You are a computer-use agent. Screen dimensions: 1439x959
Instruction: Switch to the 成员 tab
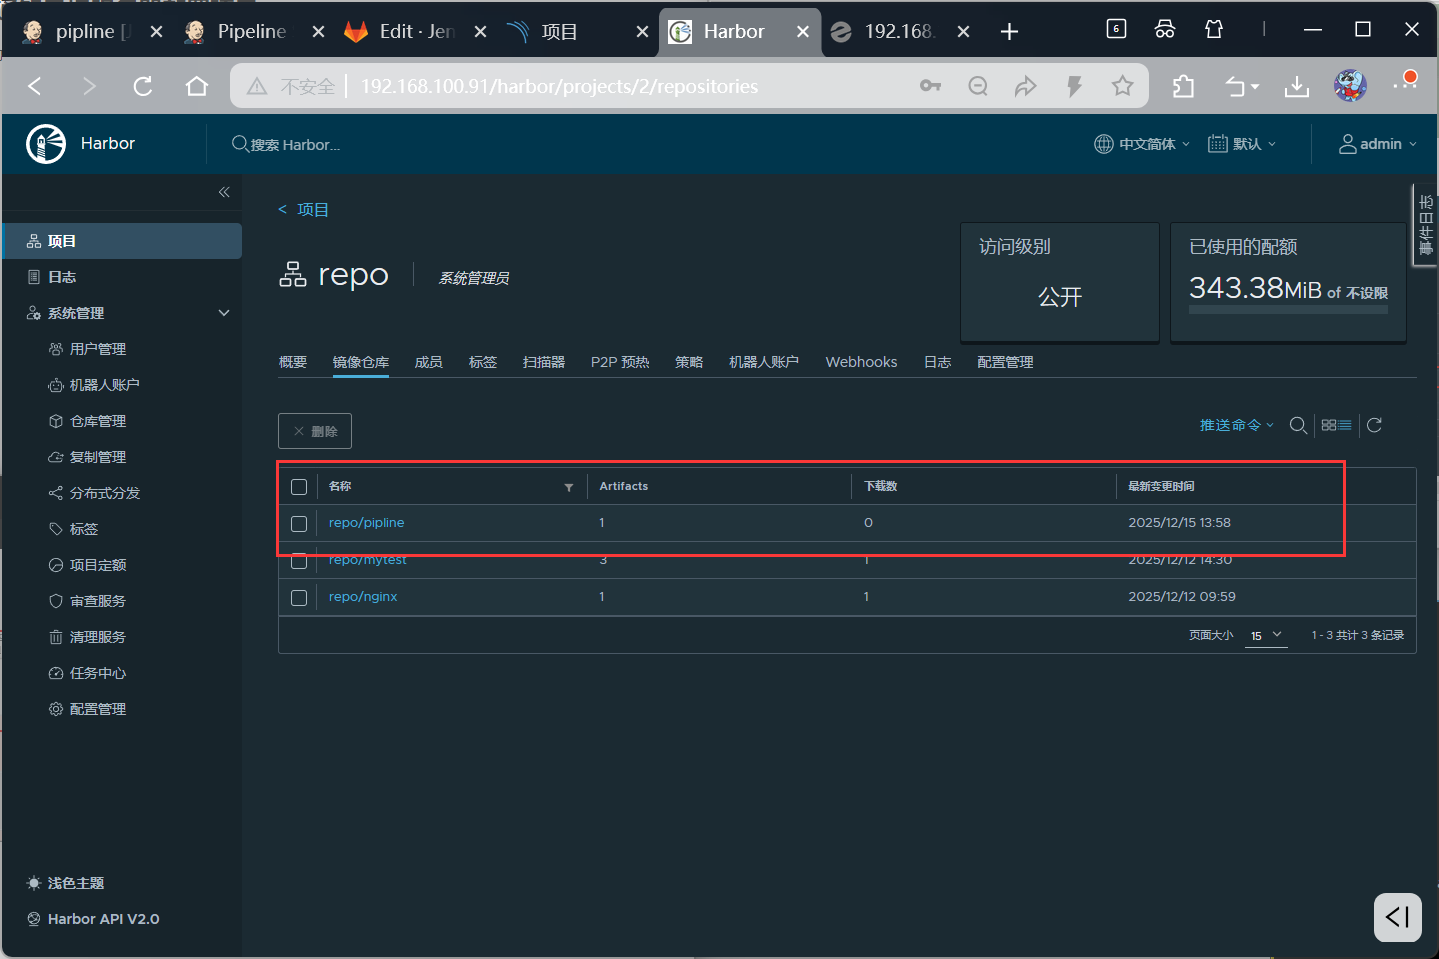(429, 362)
